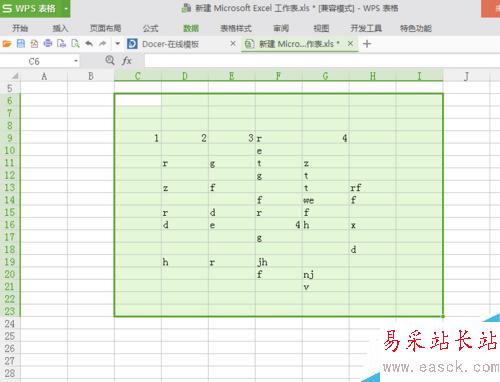Image resolution: width=500 pixels, height=382 pixels.
Task: Click the select-all corner triangle
Action: click(15, 76)
